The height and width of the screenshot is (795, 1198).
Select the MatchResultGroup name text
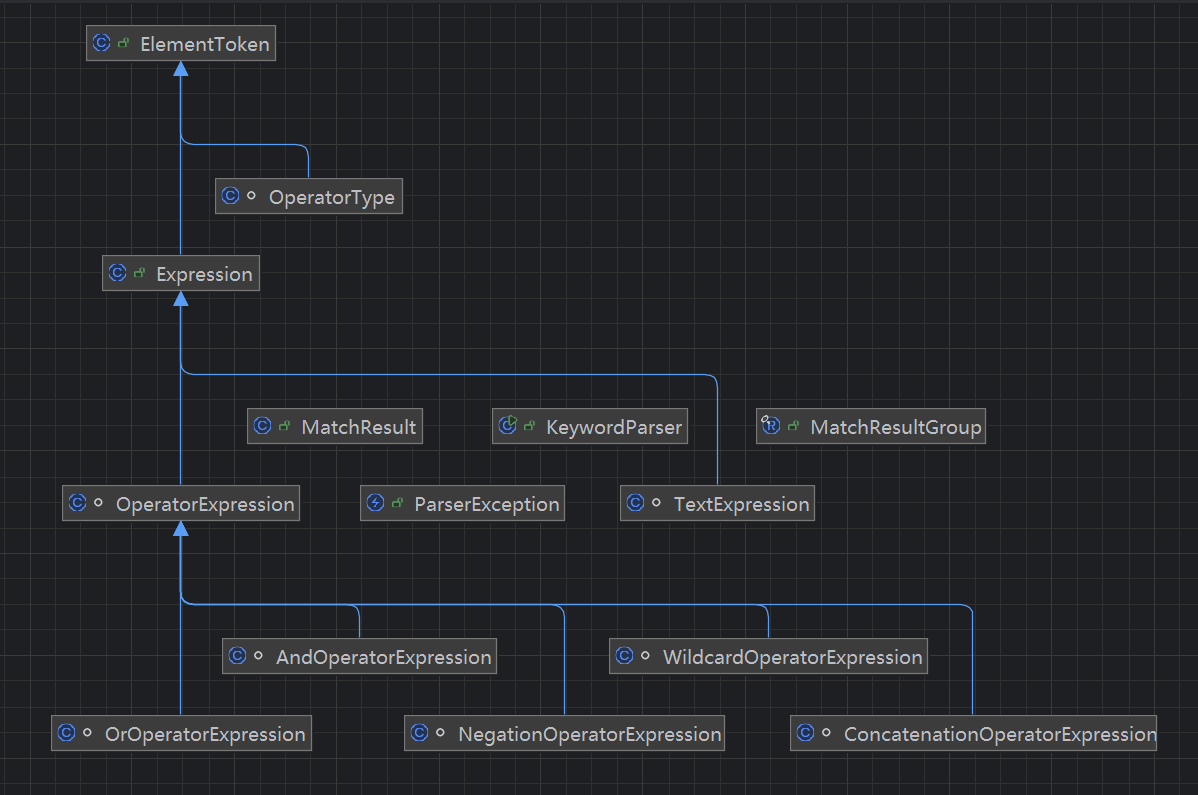coord(895,427)
